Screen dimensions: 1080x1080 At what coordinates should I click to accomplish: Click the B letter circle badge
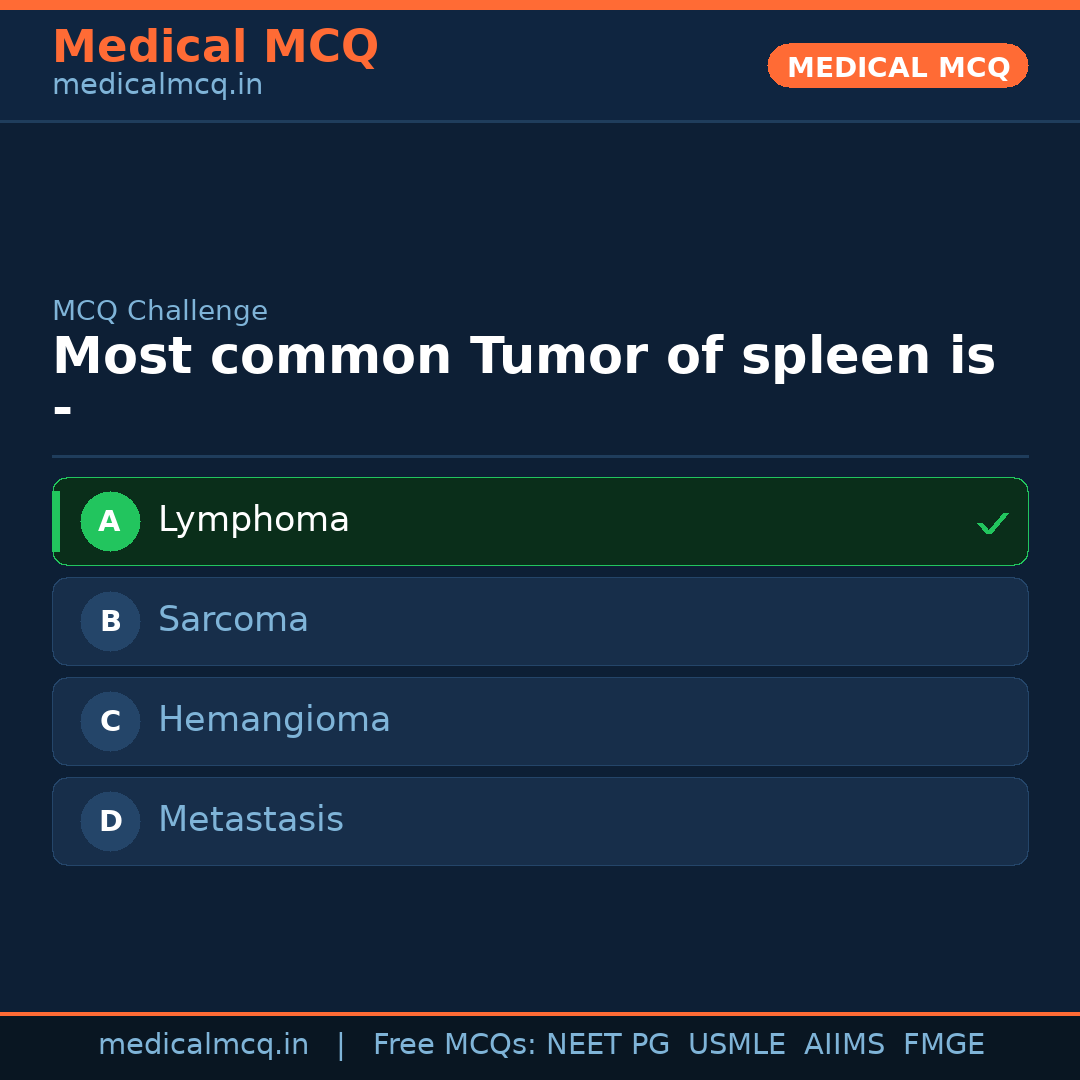tap(110, 621)
